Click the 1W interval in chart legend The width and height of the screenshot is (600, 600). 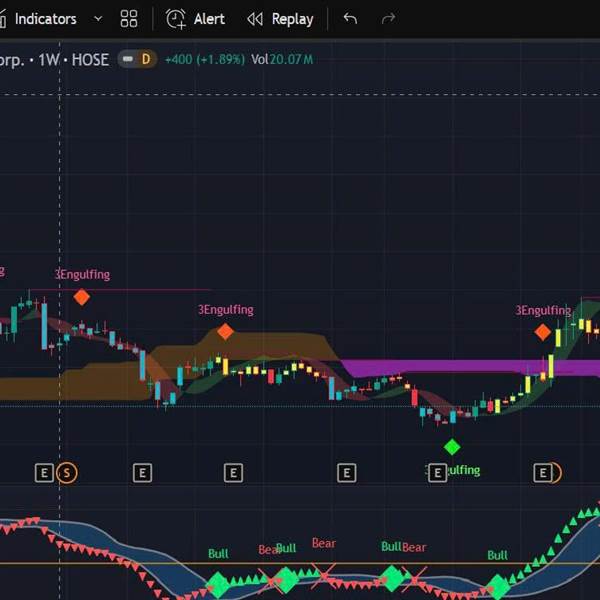pyautogui.click(x=49, y=60)
